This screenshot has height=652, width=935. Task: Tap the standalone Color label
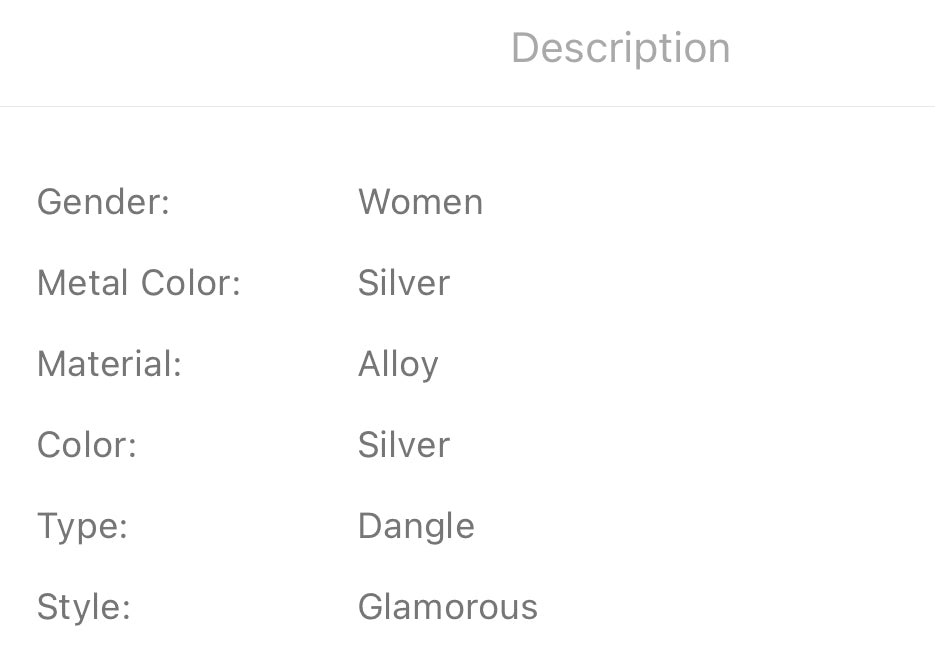coord(87,445)
